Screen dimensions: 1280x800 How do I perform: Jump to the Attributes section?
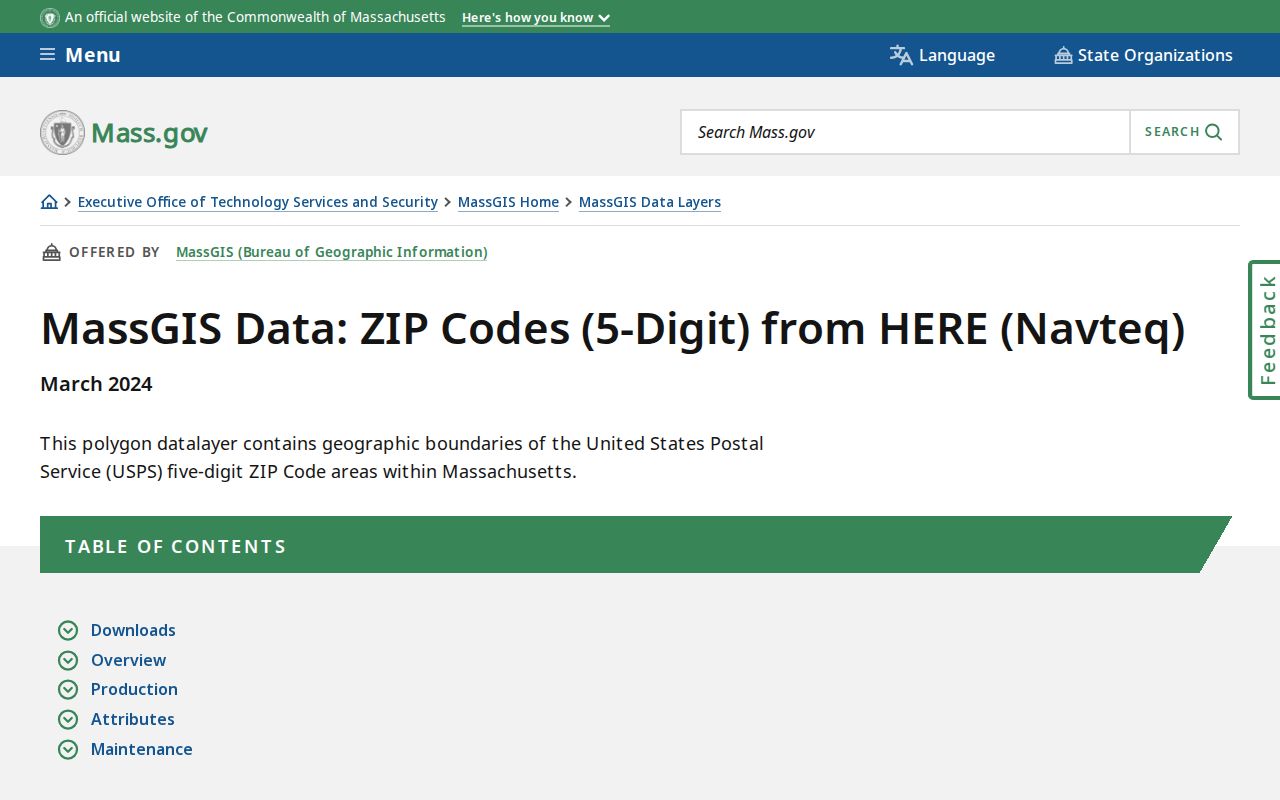point(132,719)
